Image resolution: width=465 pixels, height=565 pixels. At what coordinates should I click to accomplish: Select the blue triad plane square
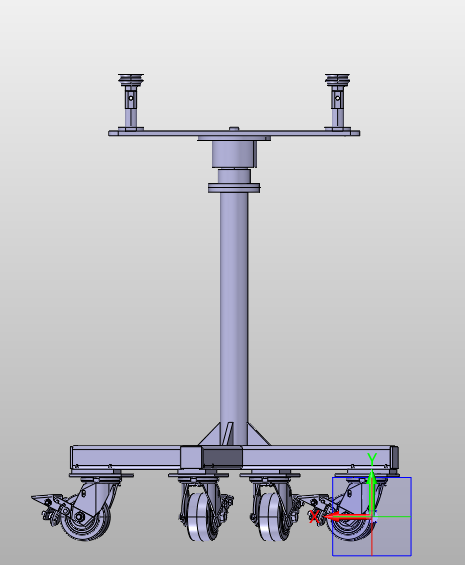(372, 516)
